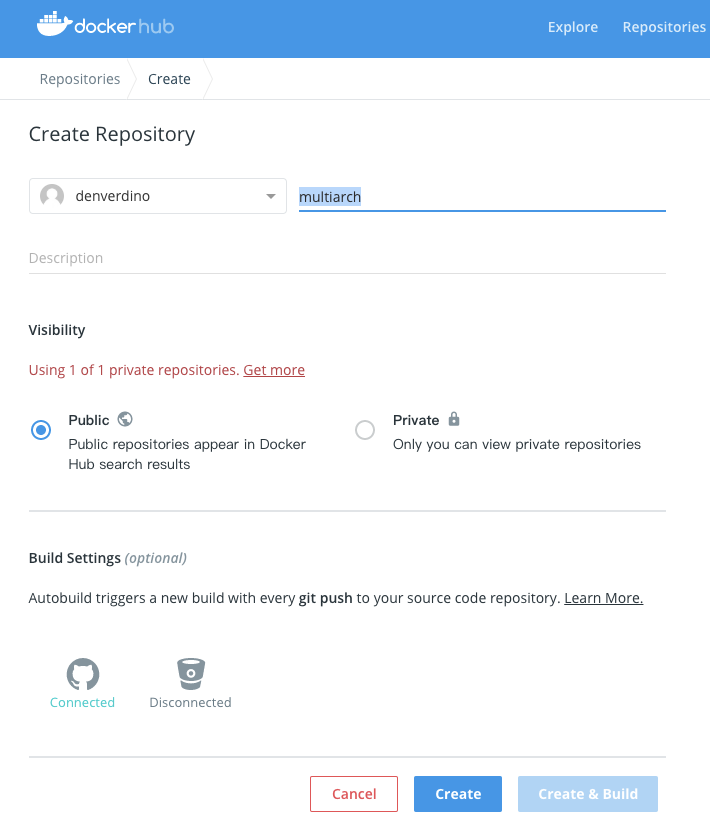Click the Create breadcrumb item
The width and height of the screenshot is (710, 821).
coord(169,79)
